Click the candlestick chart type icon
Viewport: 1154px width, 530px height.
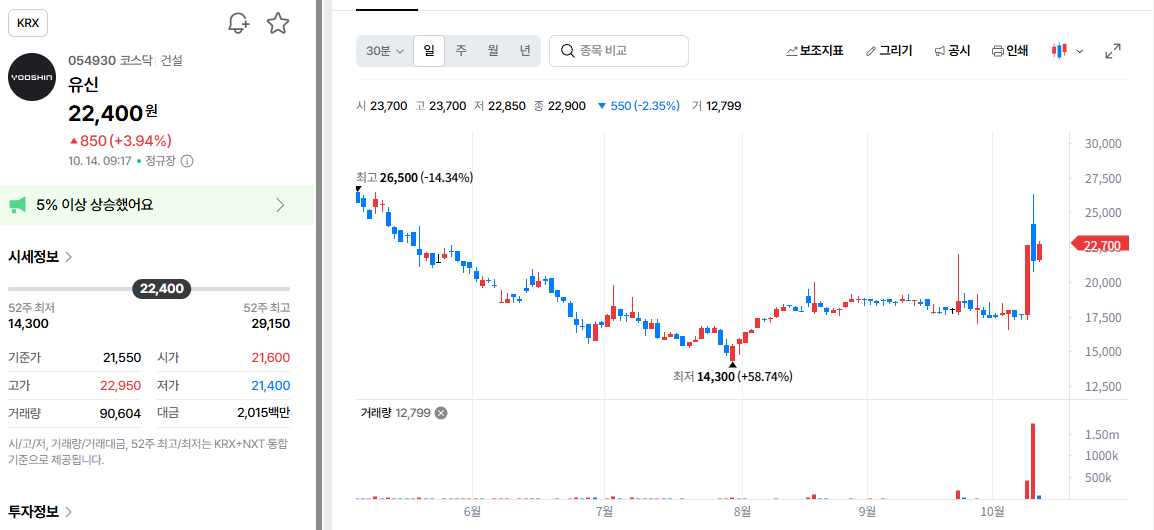(1059, 51)
